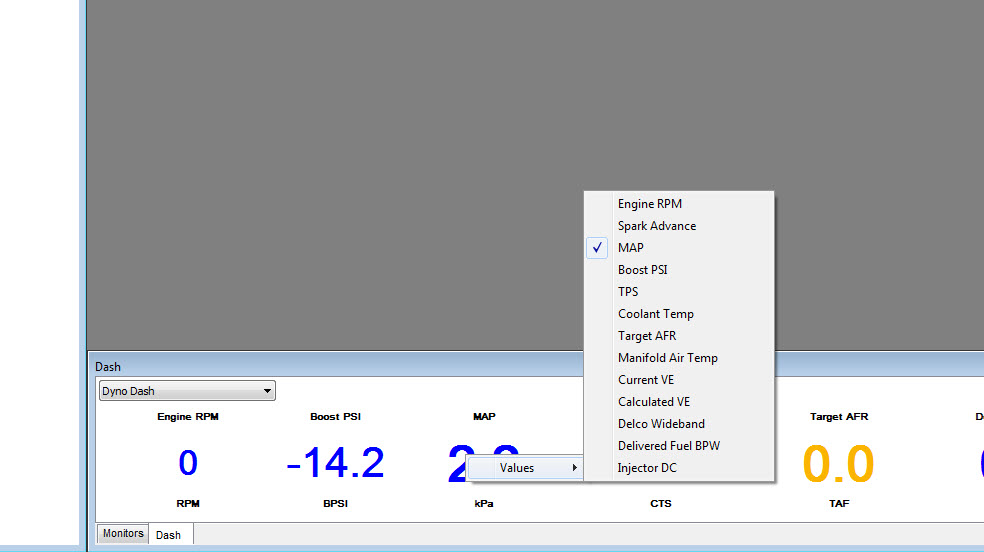Choose Calculated VE menu option
Screen dimensions: 984x552
[x=678, y=401]
